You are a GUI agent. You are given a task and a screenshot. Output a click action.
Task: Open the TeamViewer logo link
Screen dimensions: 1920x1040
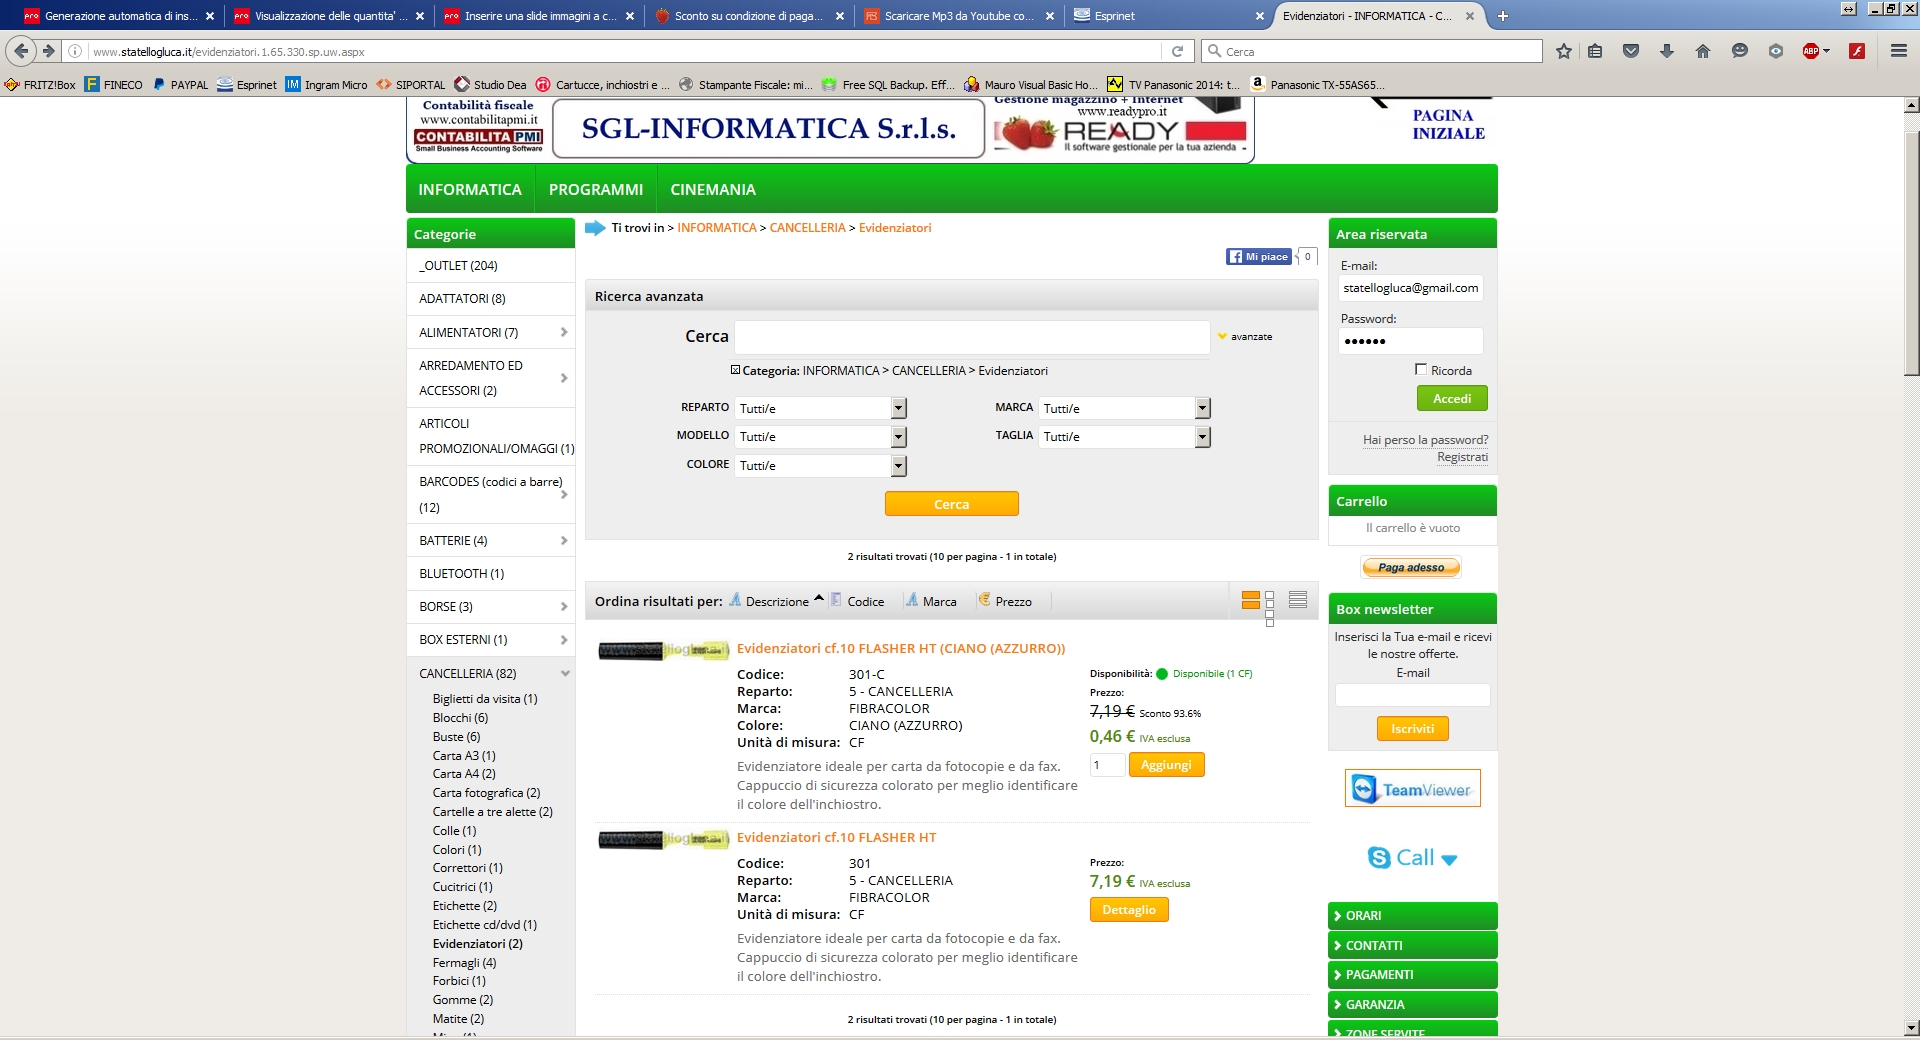[1412, 789]
